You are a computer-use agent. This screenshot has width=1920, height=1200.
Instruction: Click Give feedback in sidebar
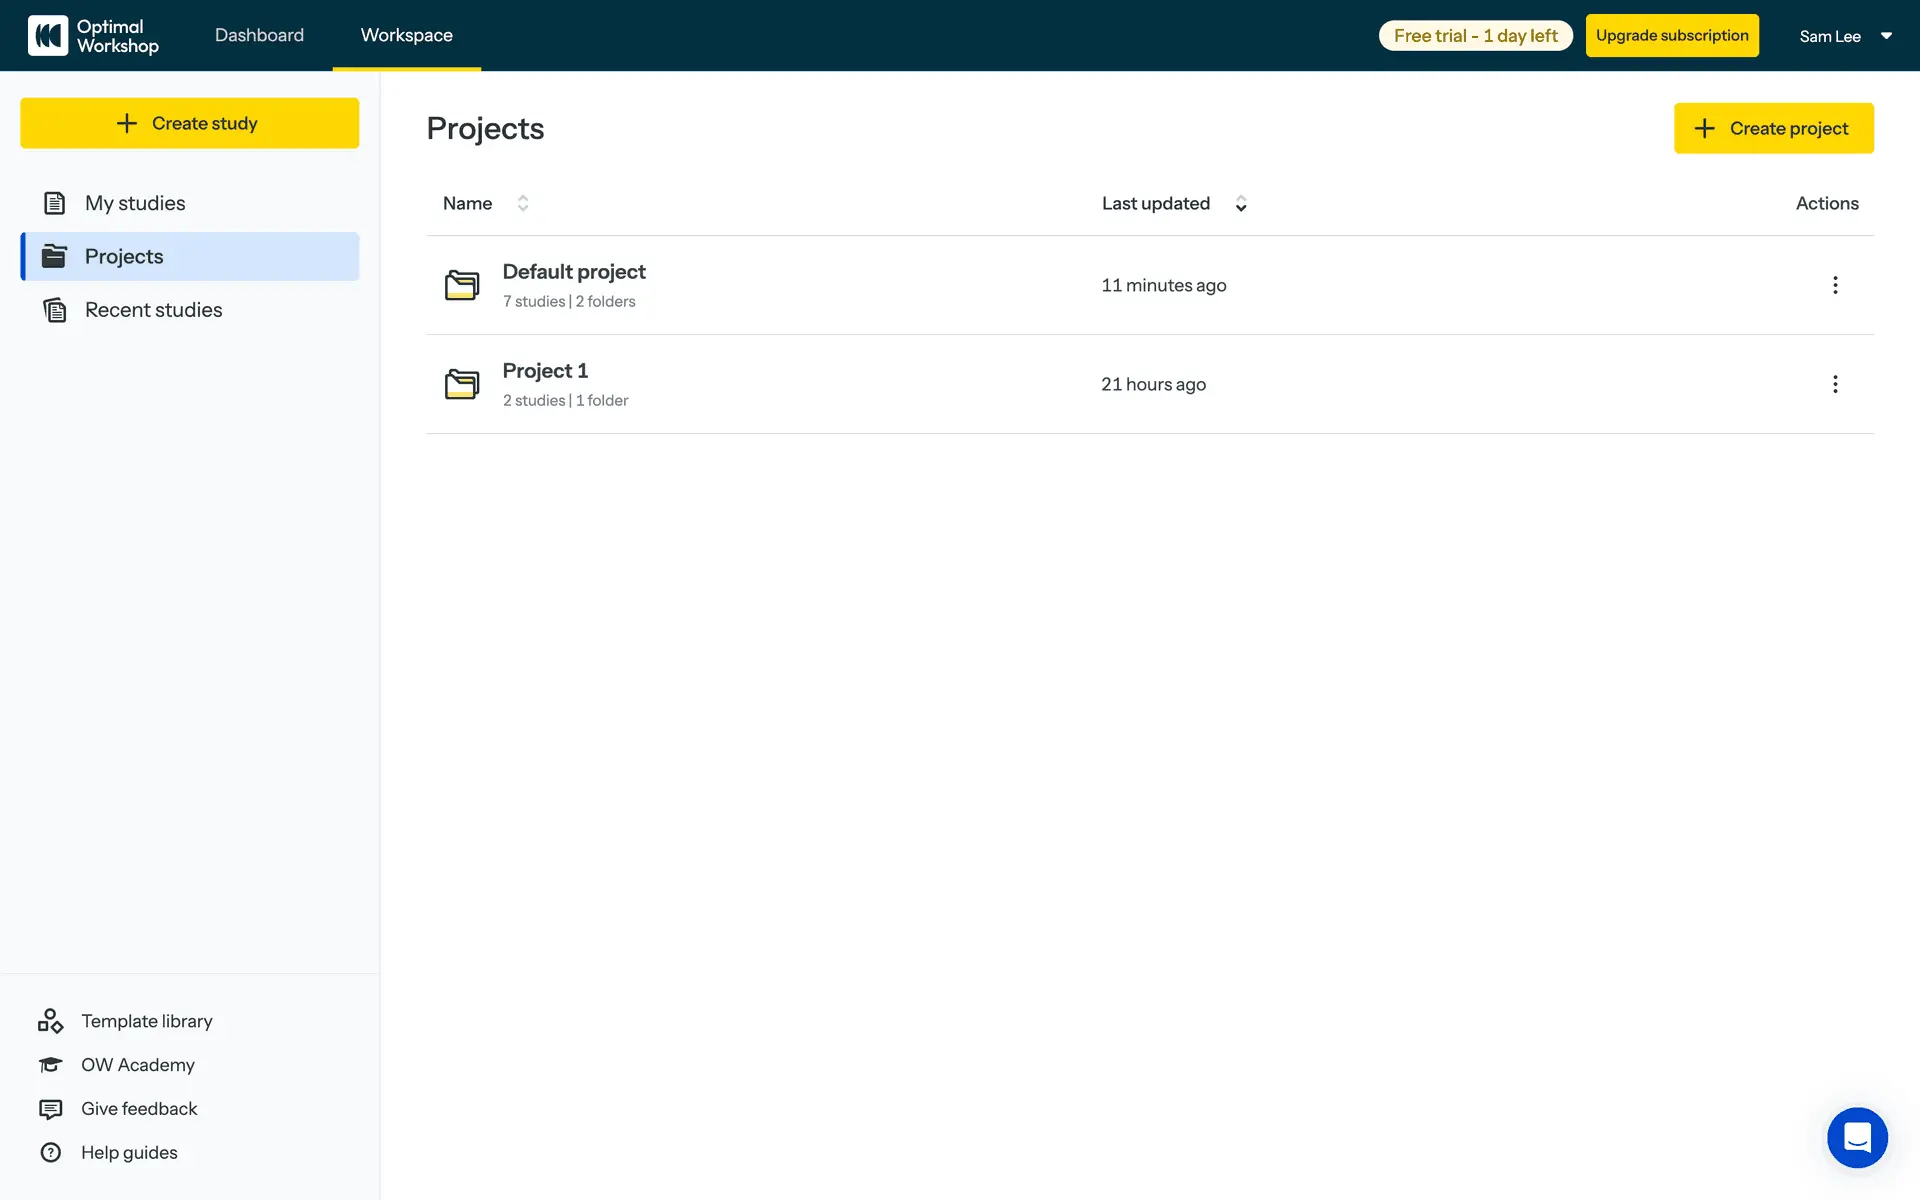139,1109
